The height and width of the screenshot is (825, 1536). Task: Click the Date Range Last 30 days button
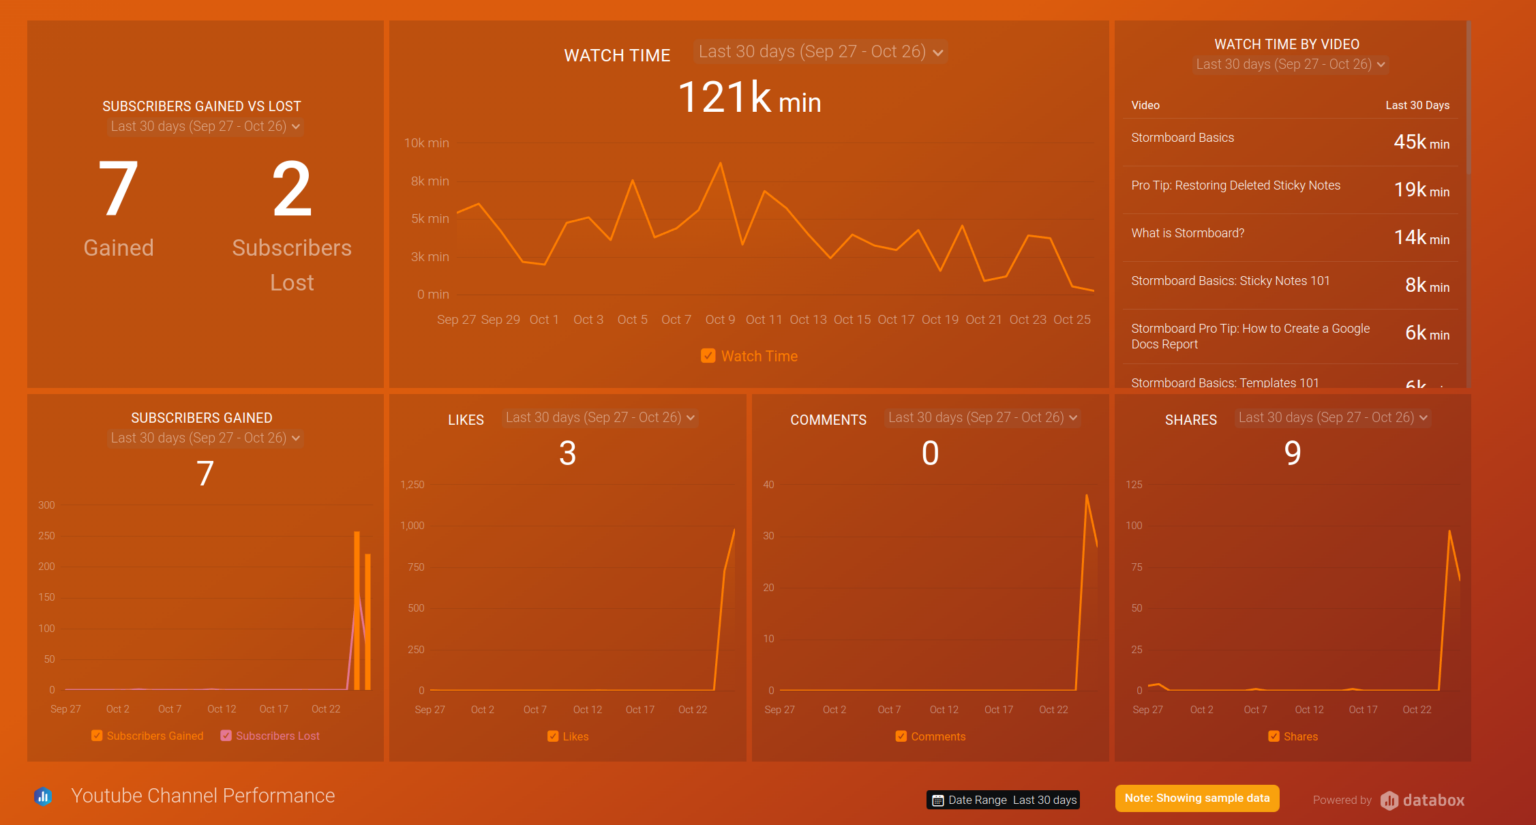(x=1003, y=800)
